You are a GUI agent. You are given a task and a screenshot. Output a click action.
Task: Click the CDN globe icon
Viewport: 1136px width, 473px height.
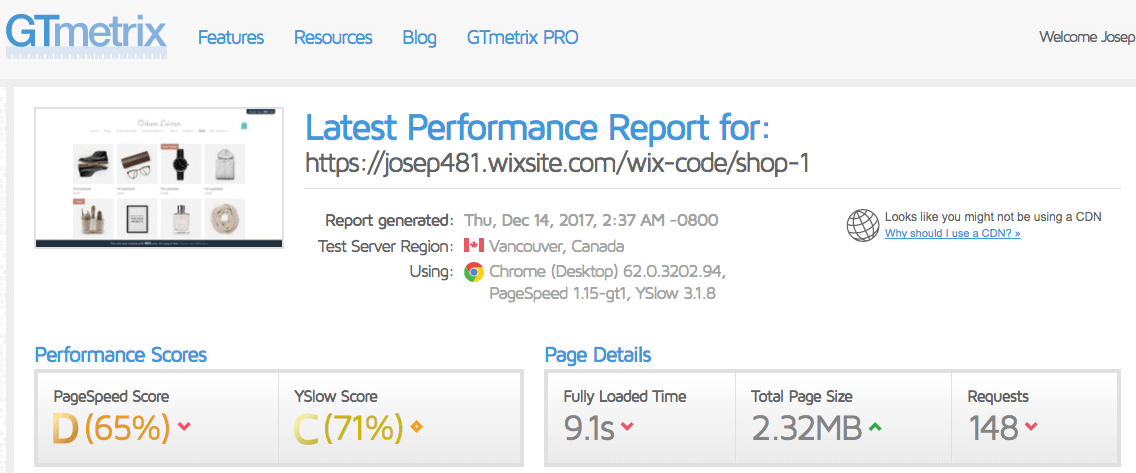click(863, 225)
